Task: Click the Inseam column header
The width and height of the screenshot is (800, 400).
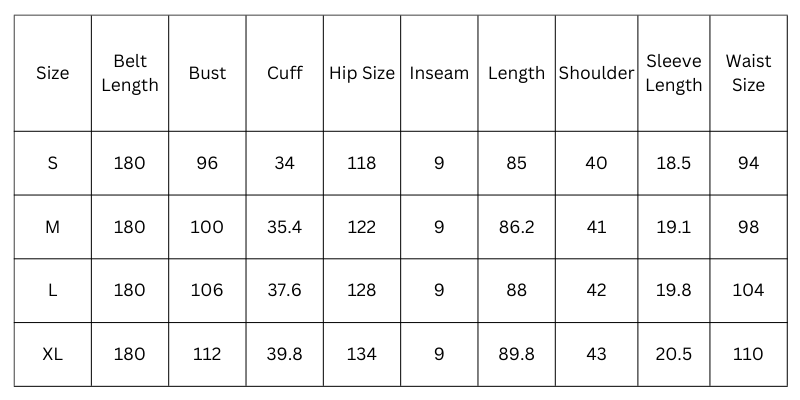Action: click(439, 73)
